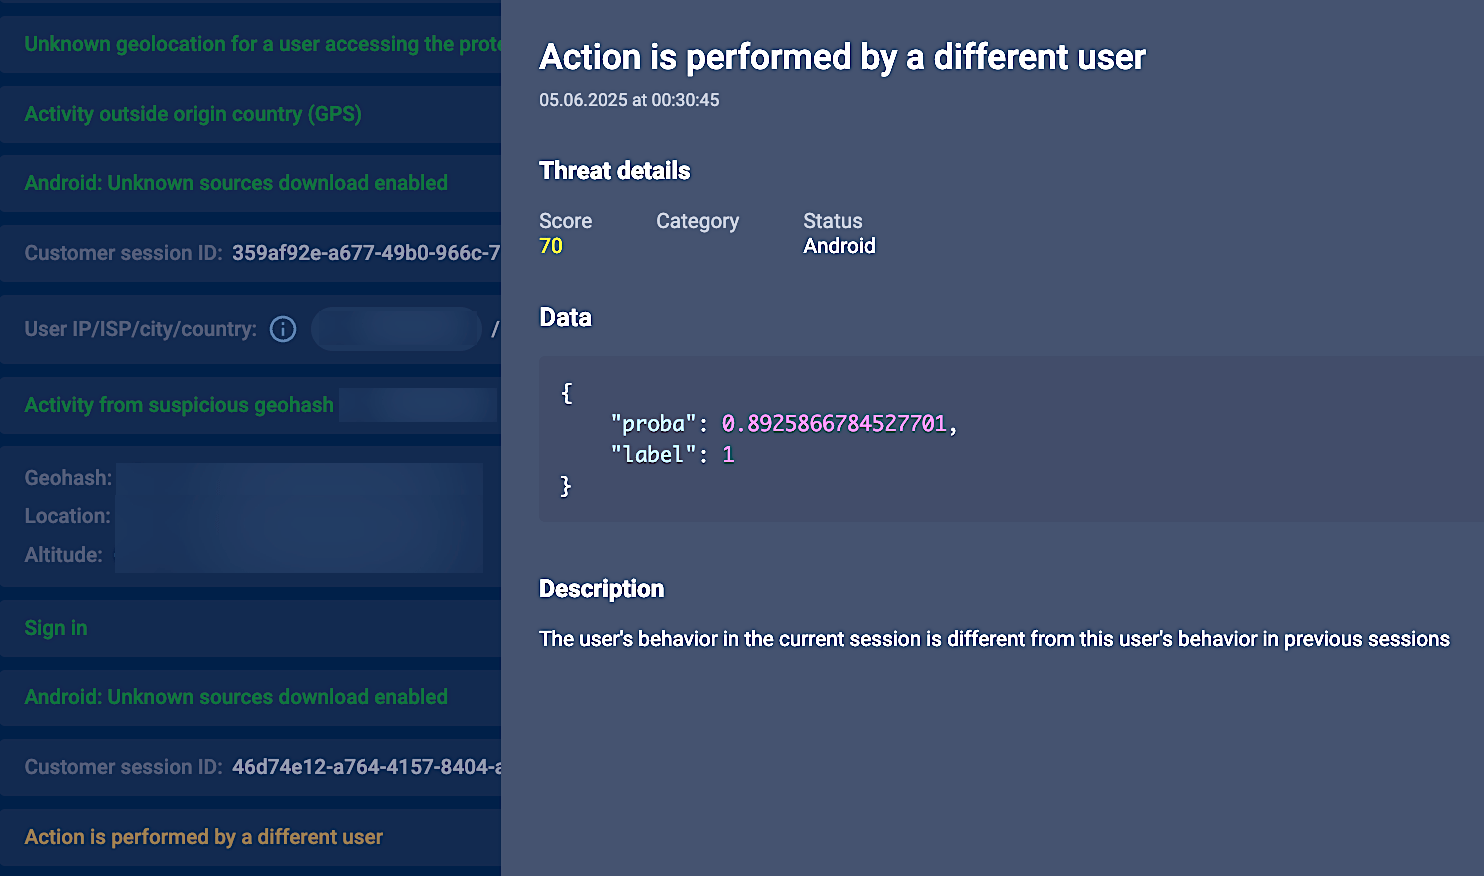Click the blurred User IP value
Screen dimensions: 1484x876
click(396, 329)
